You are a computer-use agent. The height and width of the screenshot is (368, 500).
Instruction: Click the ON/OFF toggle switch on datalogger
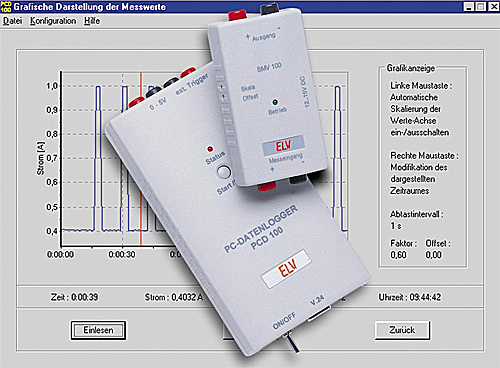(x=293, y=343)
